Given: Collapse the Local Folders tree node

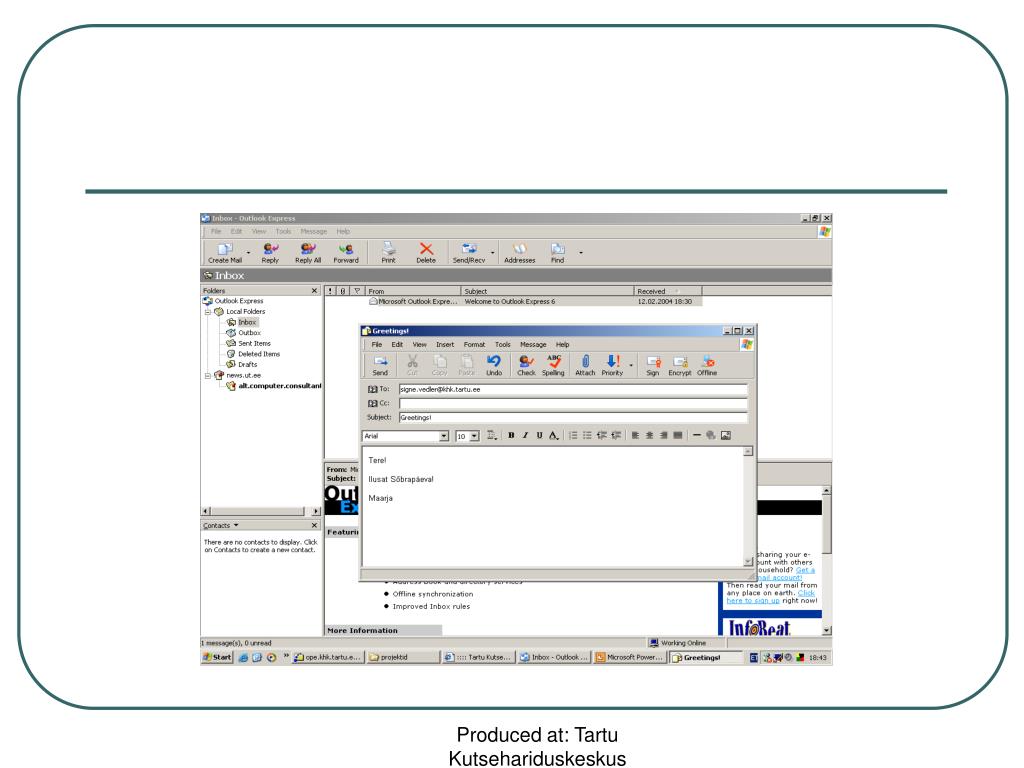Looking at the screenshot, I should 208,312.
